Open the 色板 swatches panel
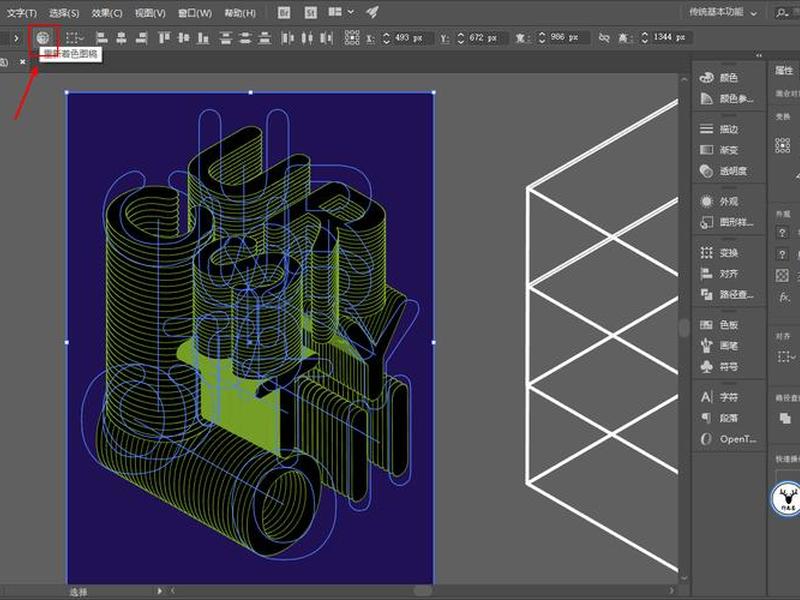Screen dimensions: 800x600 (x=719, y=324)
